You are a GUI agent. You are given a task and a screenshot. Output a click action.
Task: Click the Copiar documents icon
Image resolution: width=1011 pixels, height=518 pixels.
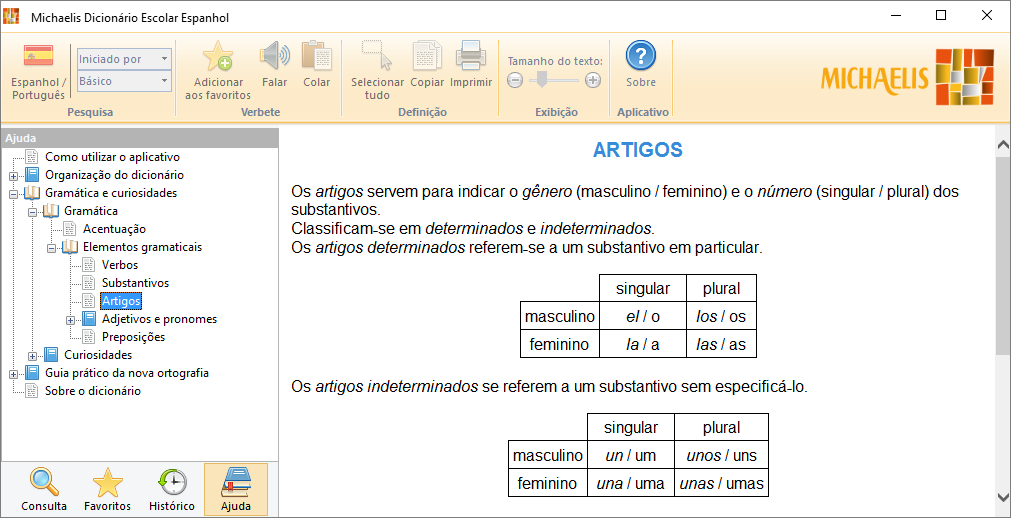point(427,57)
